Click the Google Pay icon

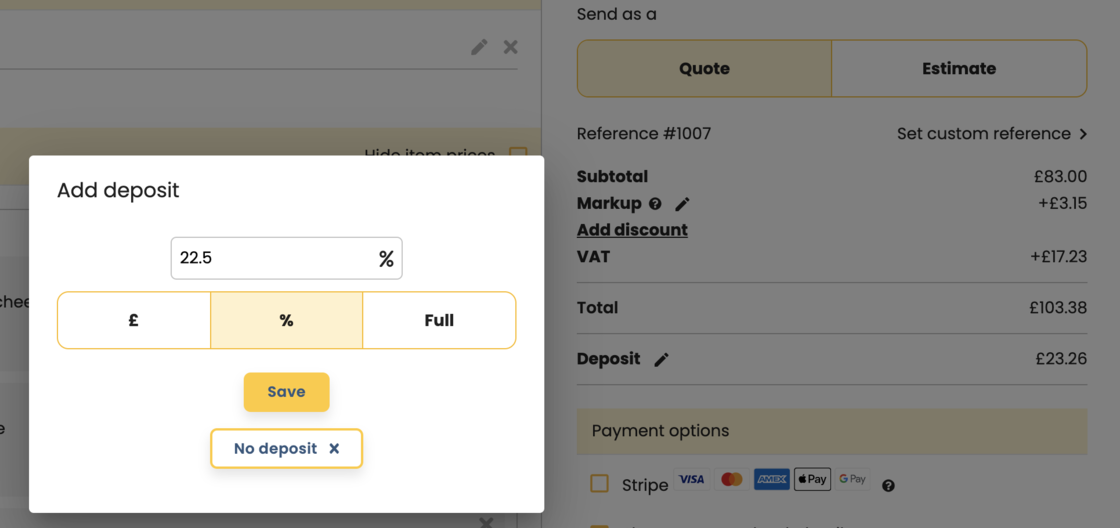852,480
